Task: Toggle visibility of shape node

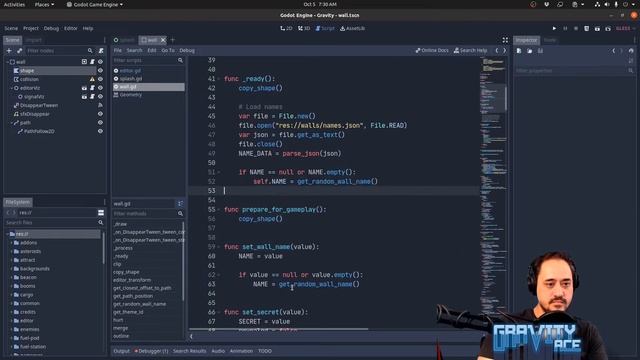Action: coord(100,71)
